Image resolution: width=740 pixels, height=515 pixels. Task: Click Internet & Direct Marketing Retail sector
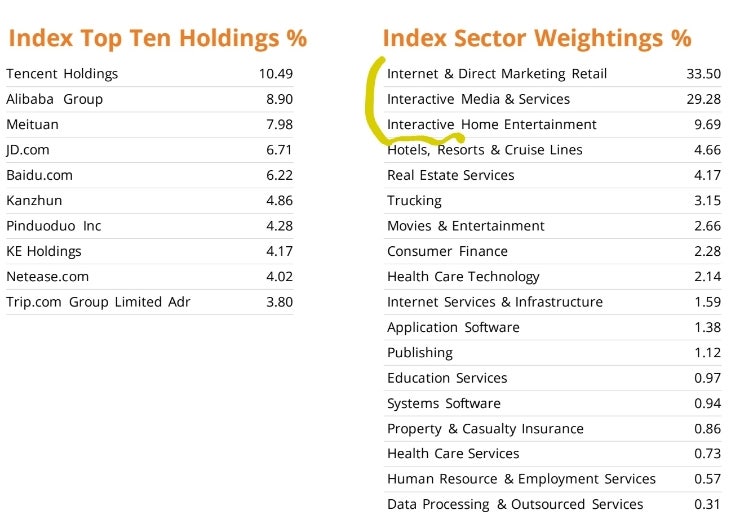(x=497, y=74)
